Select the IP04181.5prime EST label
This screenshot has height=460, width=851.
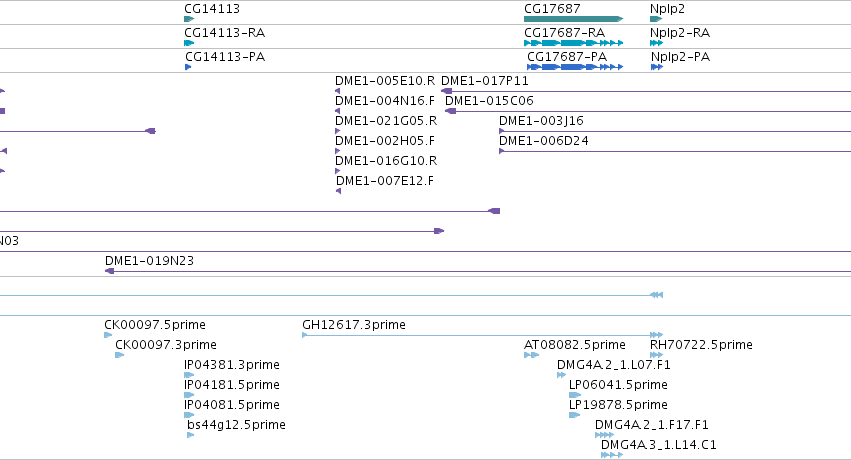click(232, 385)
